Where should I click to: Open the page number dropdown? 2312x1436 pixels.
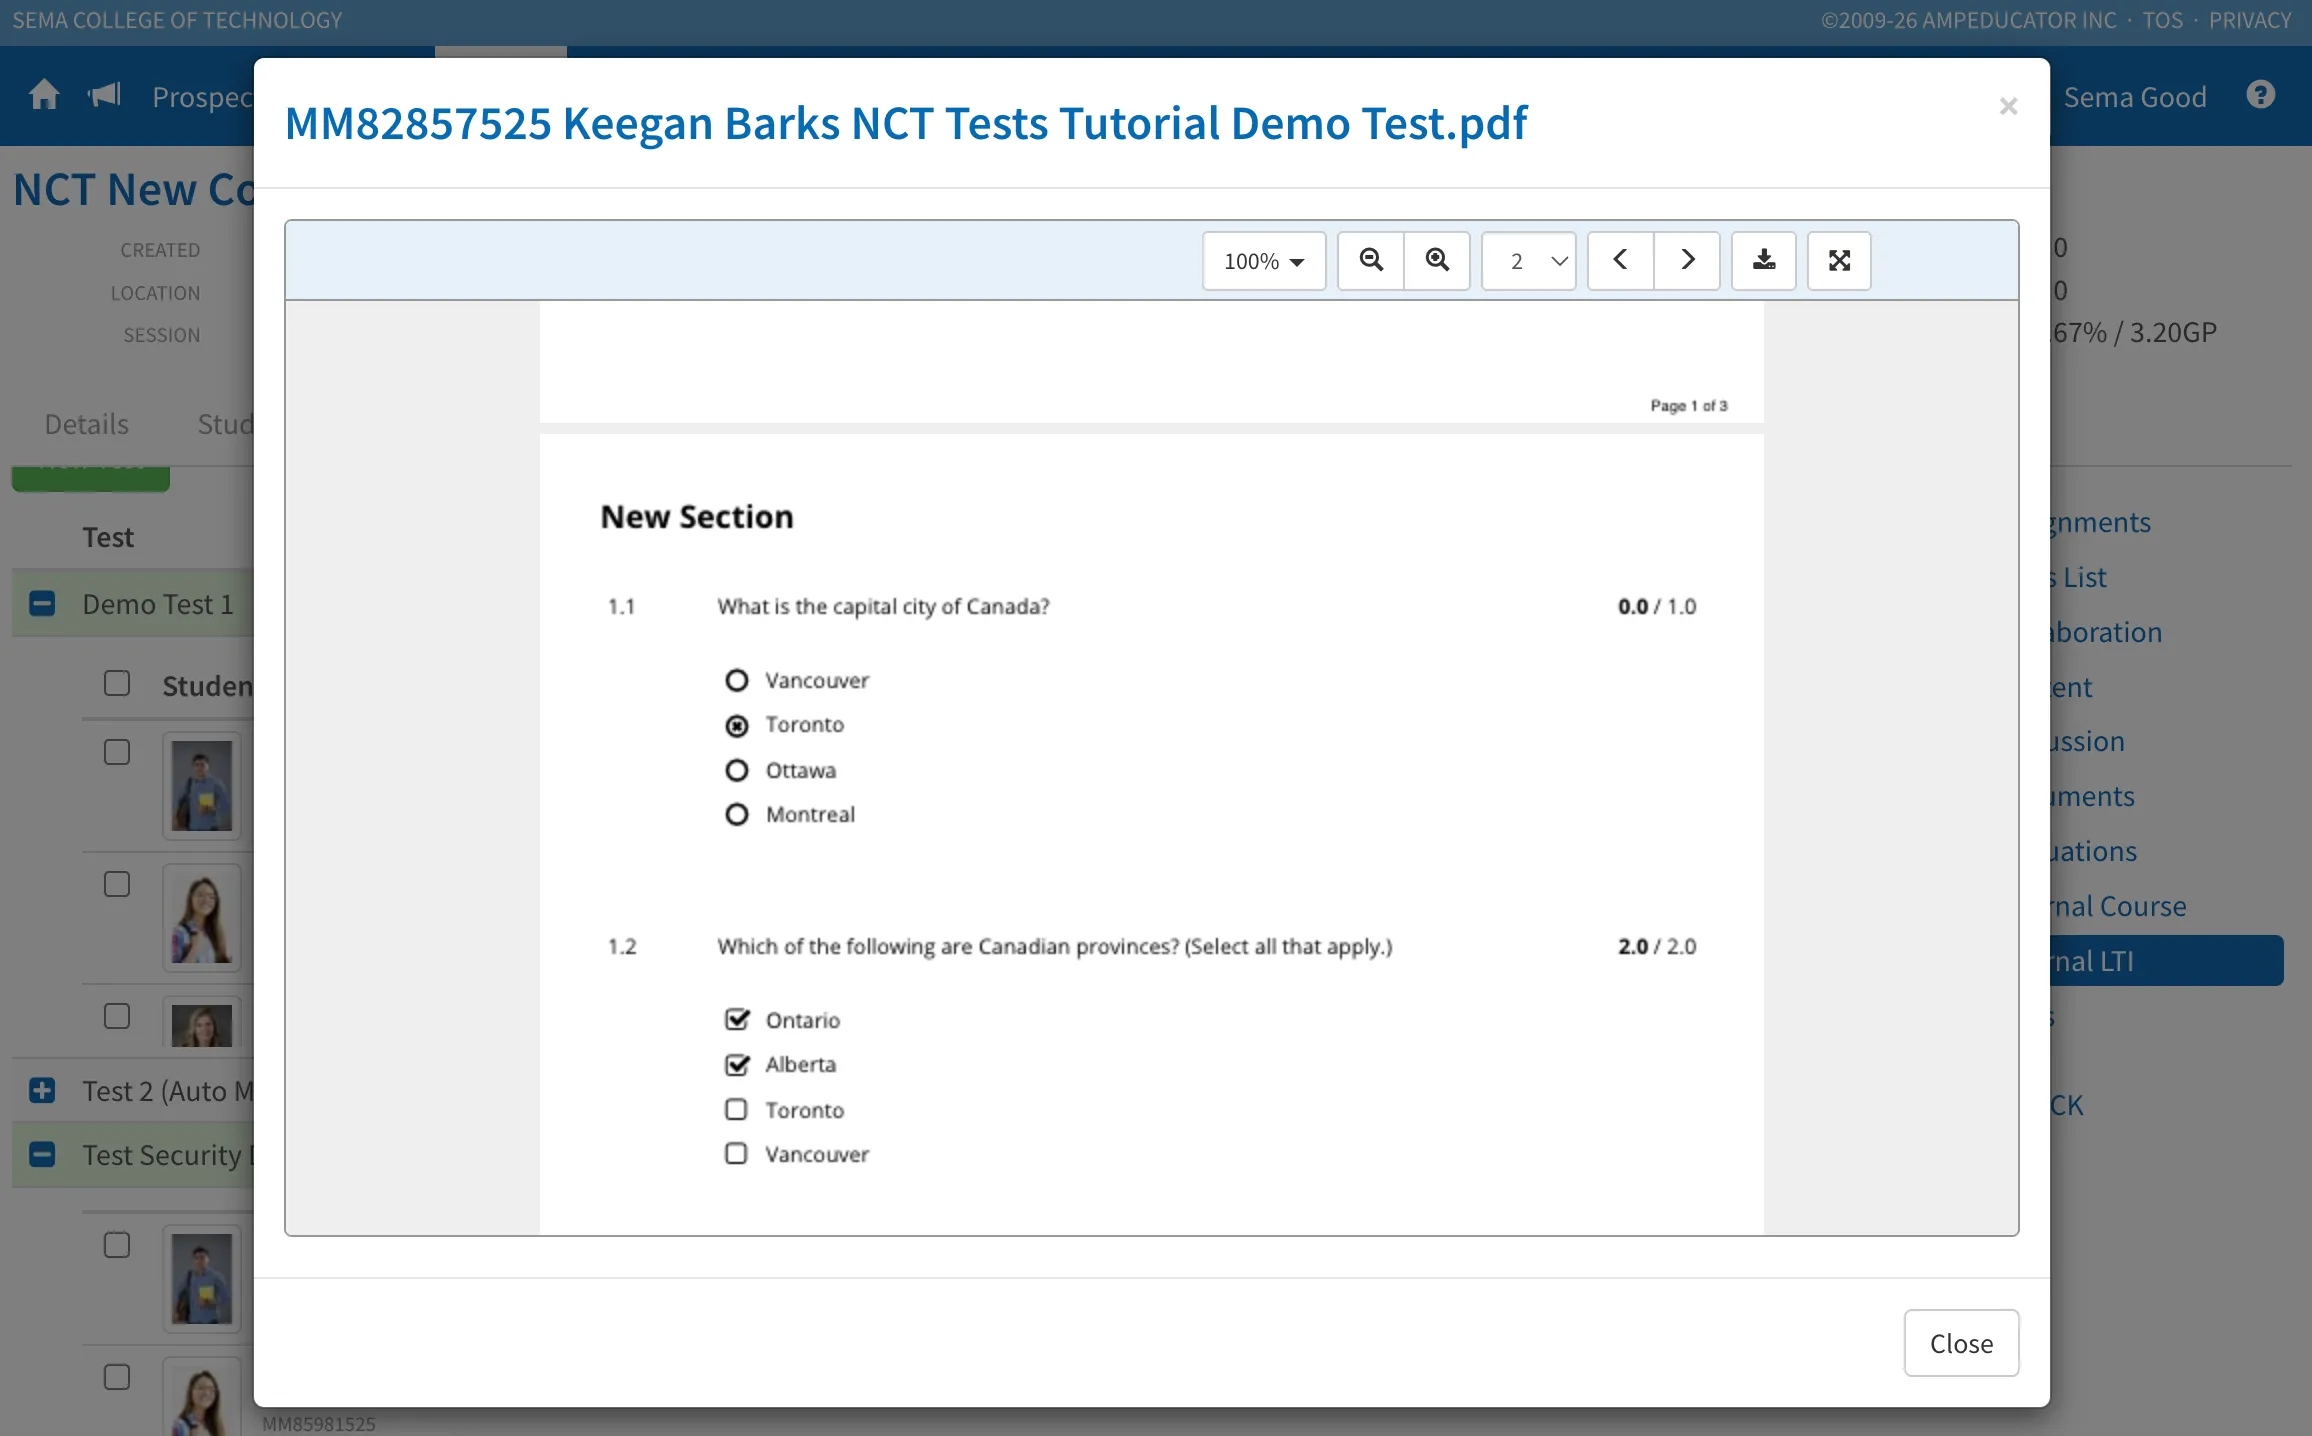pyautogui.click(x=1529, y=261)
